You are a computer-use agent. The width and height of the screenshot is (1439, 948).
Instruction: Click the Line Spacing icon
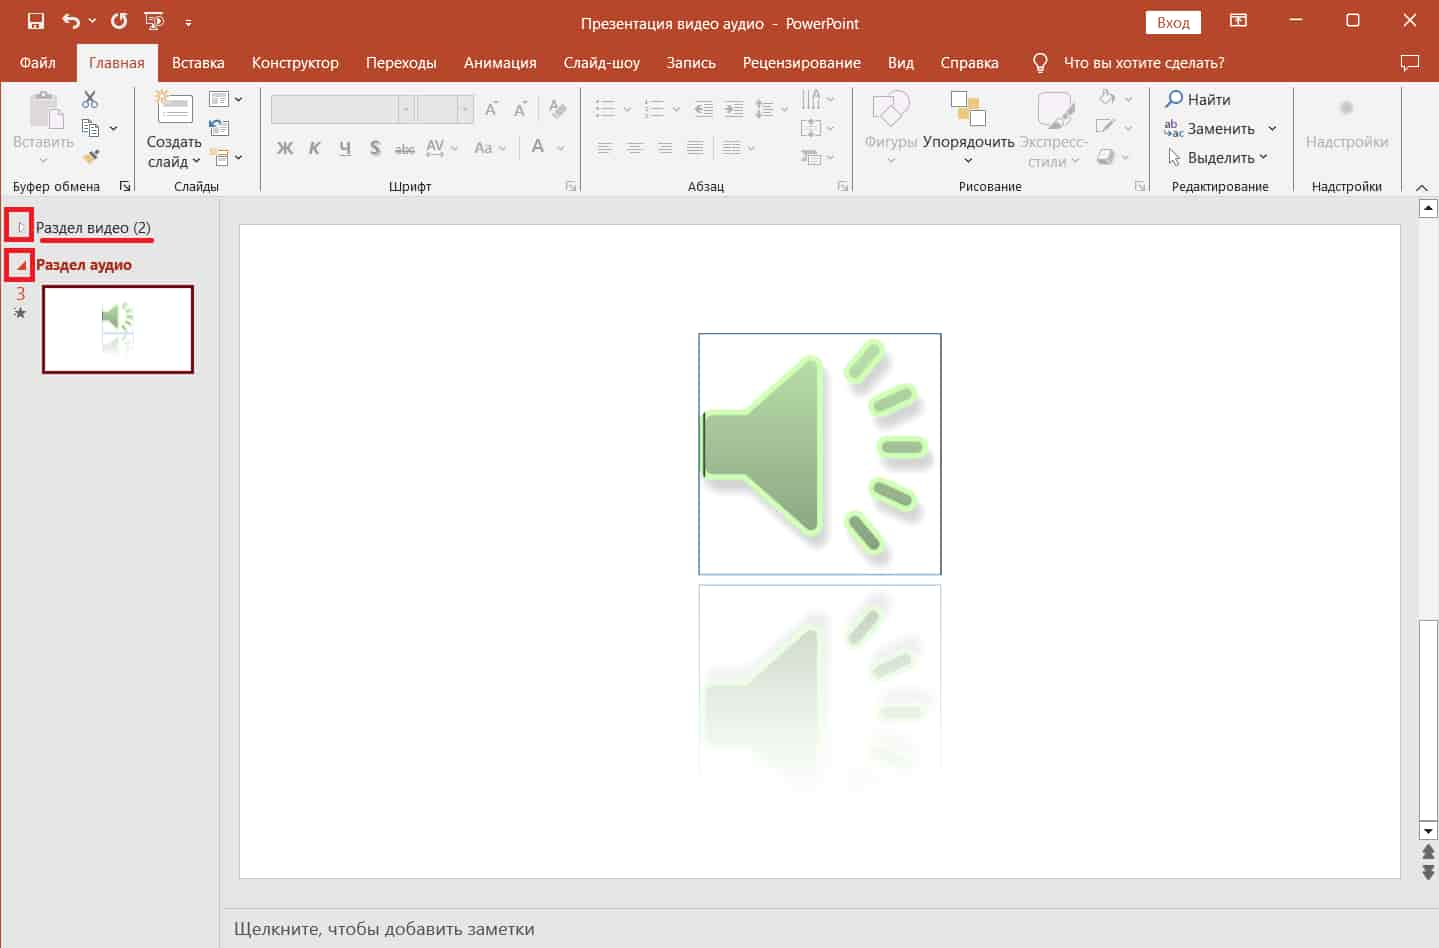coord(765,108)
